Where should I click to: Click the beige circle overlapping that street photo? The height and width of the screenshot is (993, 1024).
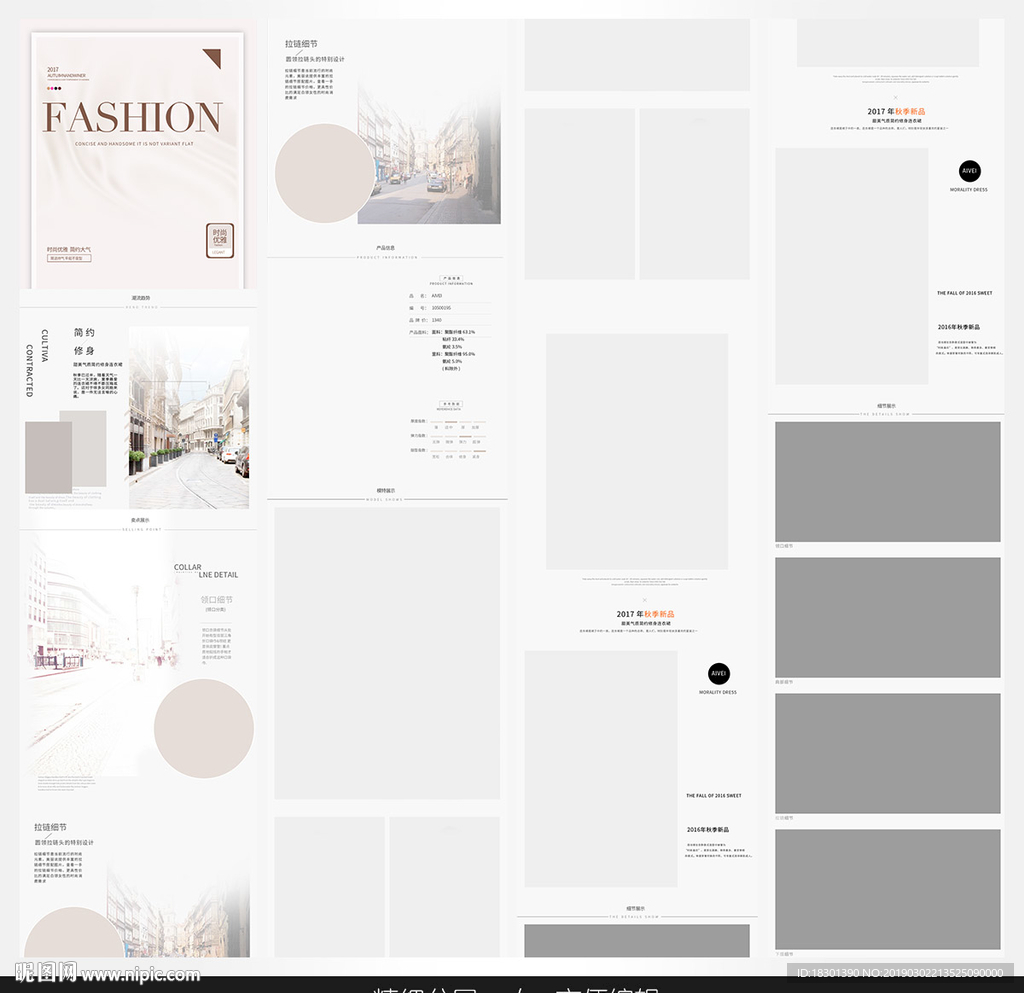point(325,173)
